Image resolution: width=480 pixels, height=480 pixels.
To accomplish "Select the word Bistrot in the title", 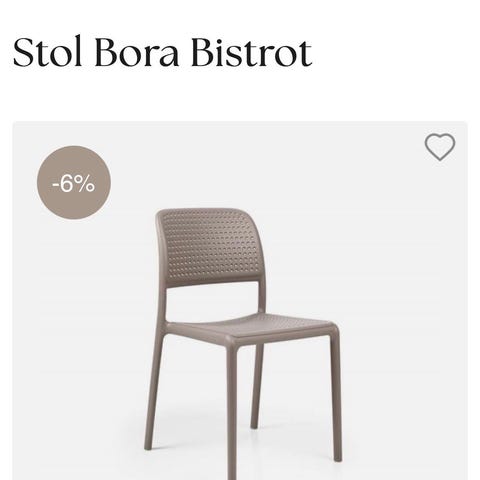I will 252,52.
